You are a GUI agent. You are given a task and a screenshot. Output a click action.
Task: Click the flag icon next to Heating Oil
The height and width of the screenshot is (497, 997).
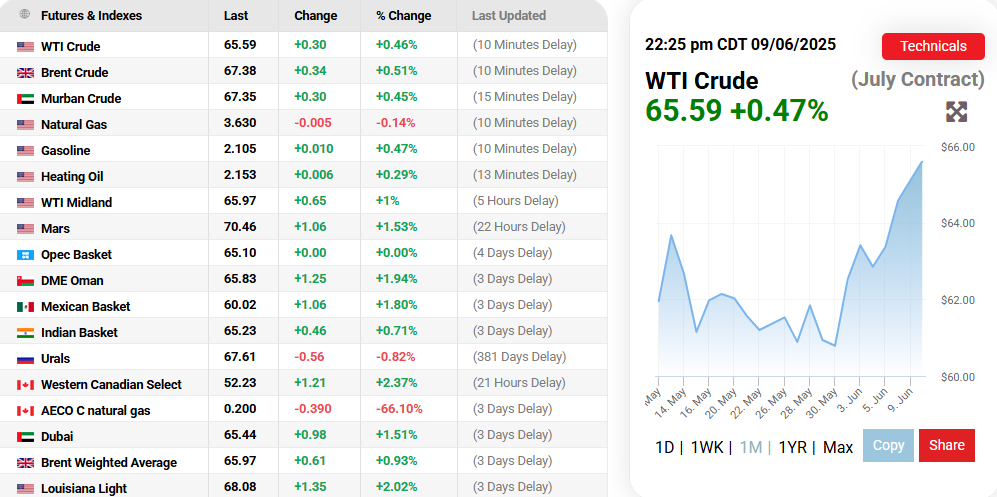(x=25, y=177)
